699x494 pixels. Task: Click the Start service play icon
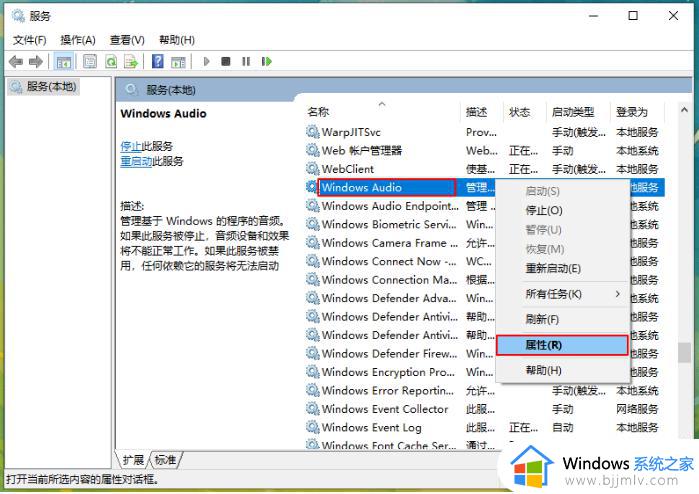coord(206,62)
